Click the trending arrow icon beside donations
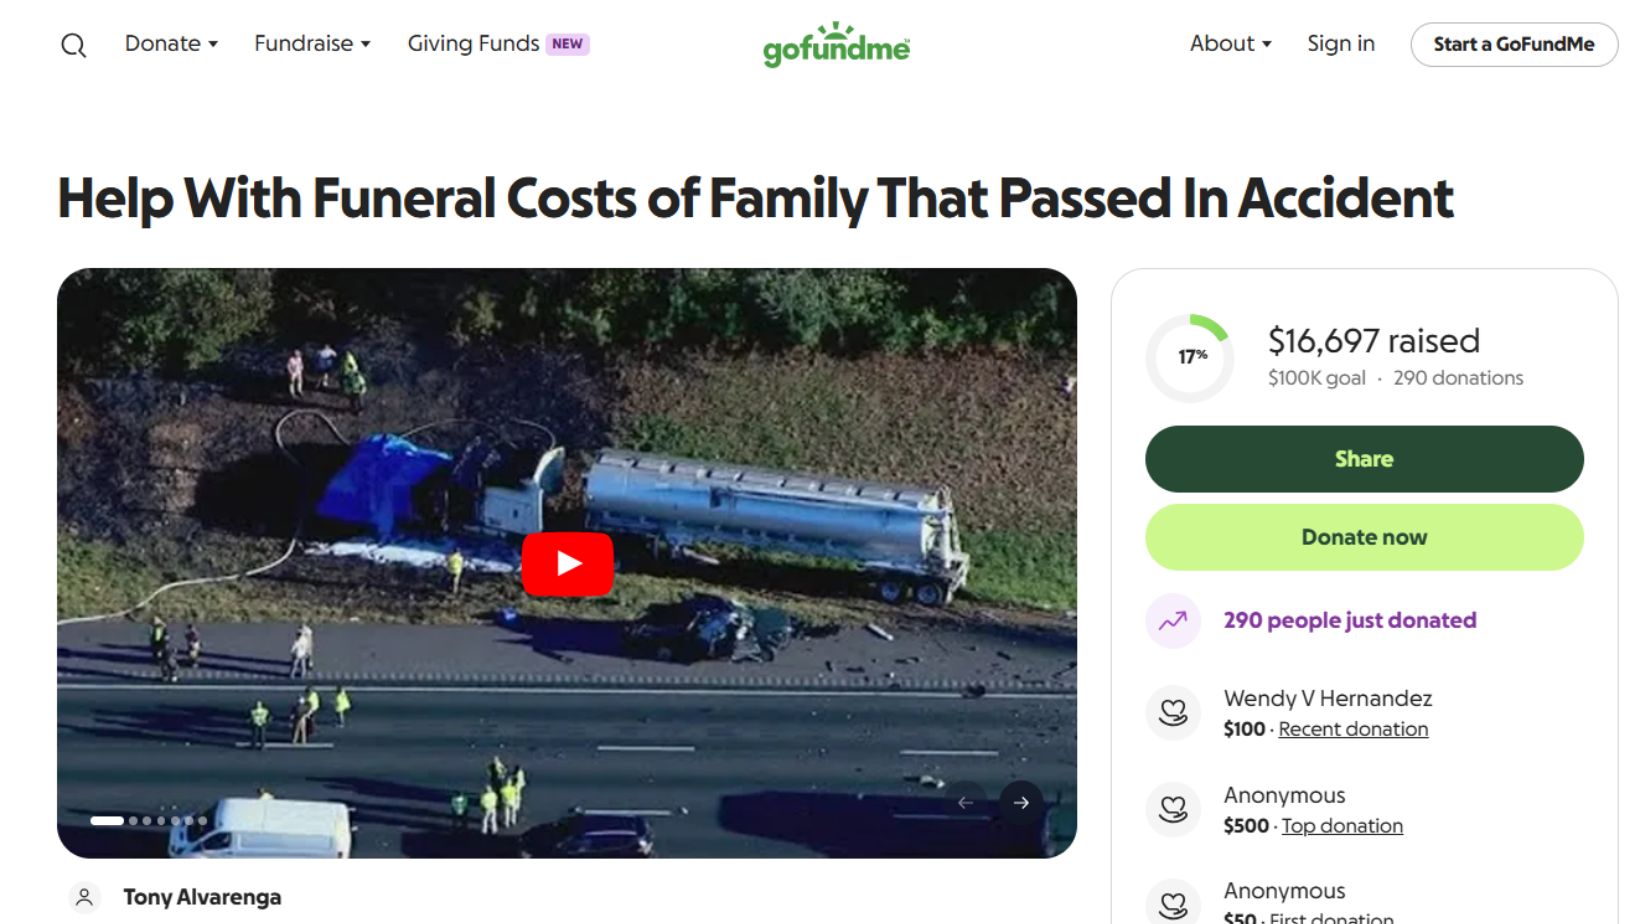The width and height of the screenshot is (1640, 924). 1173,621
